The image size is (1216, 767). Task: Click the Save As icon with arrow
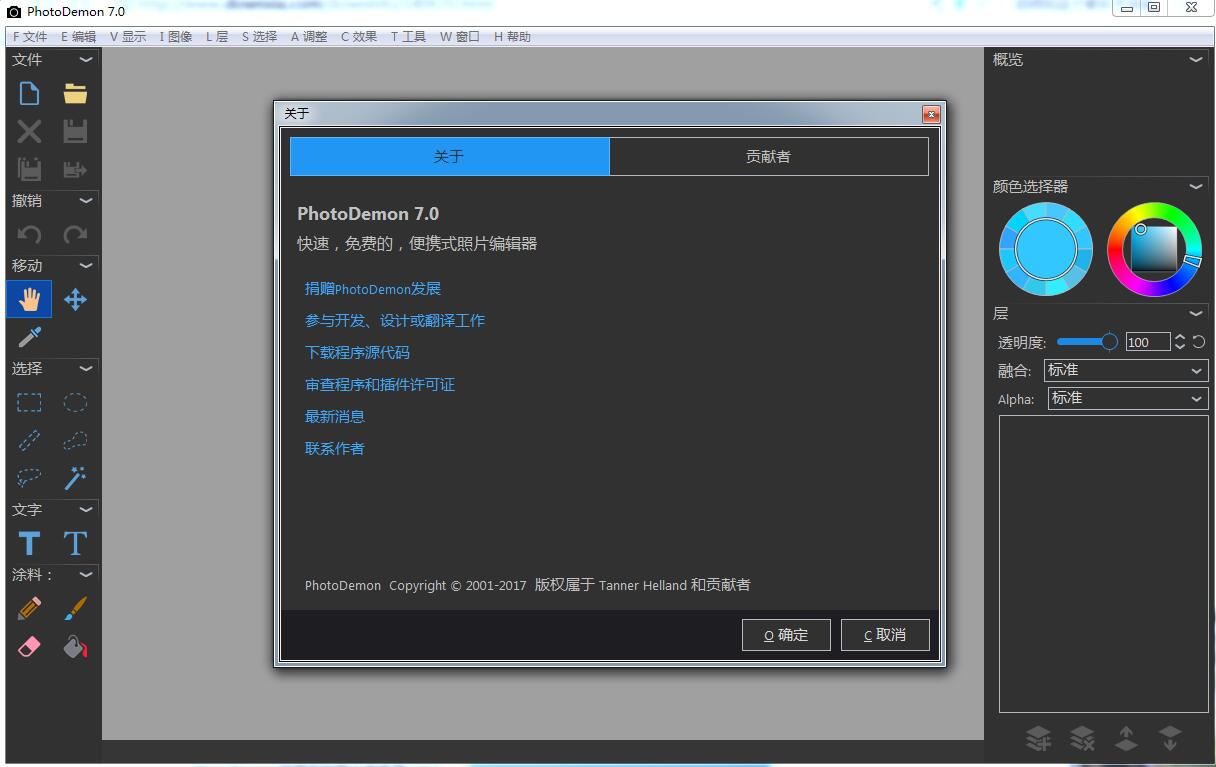pyautogui.click(x=75, y=169)
